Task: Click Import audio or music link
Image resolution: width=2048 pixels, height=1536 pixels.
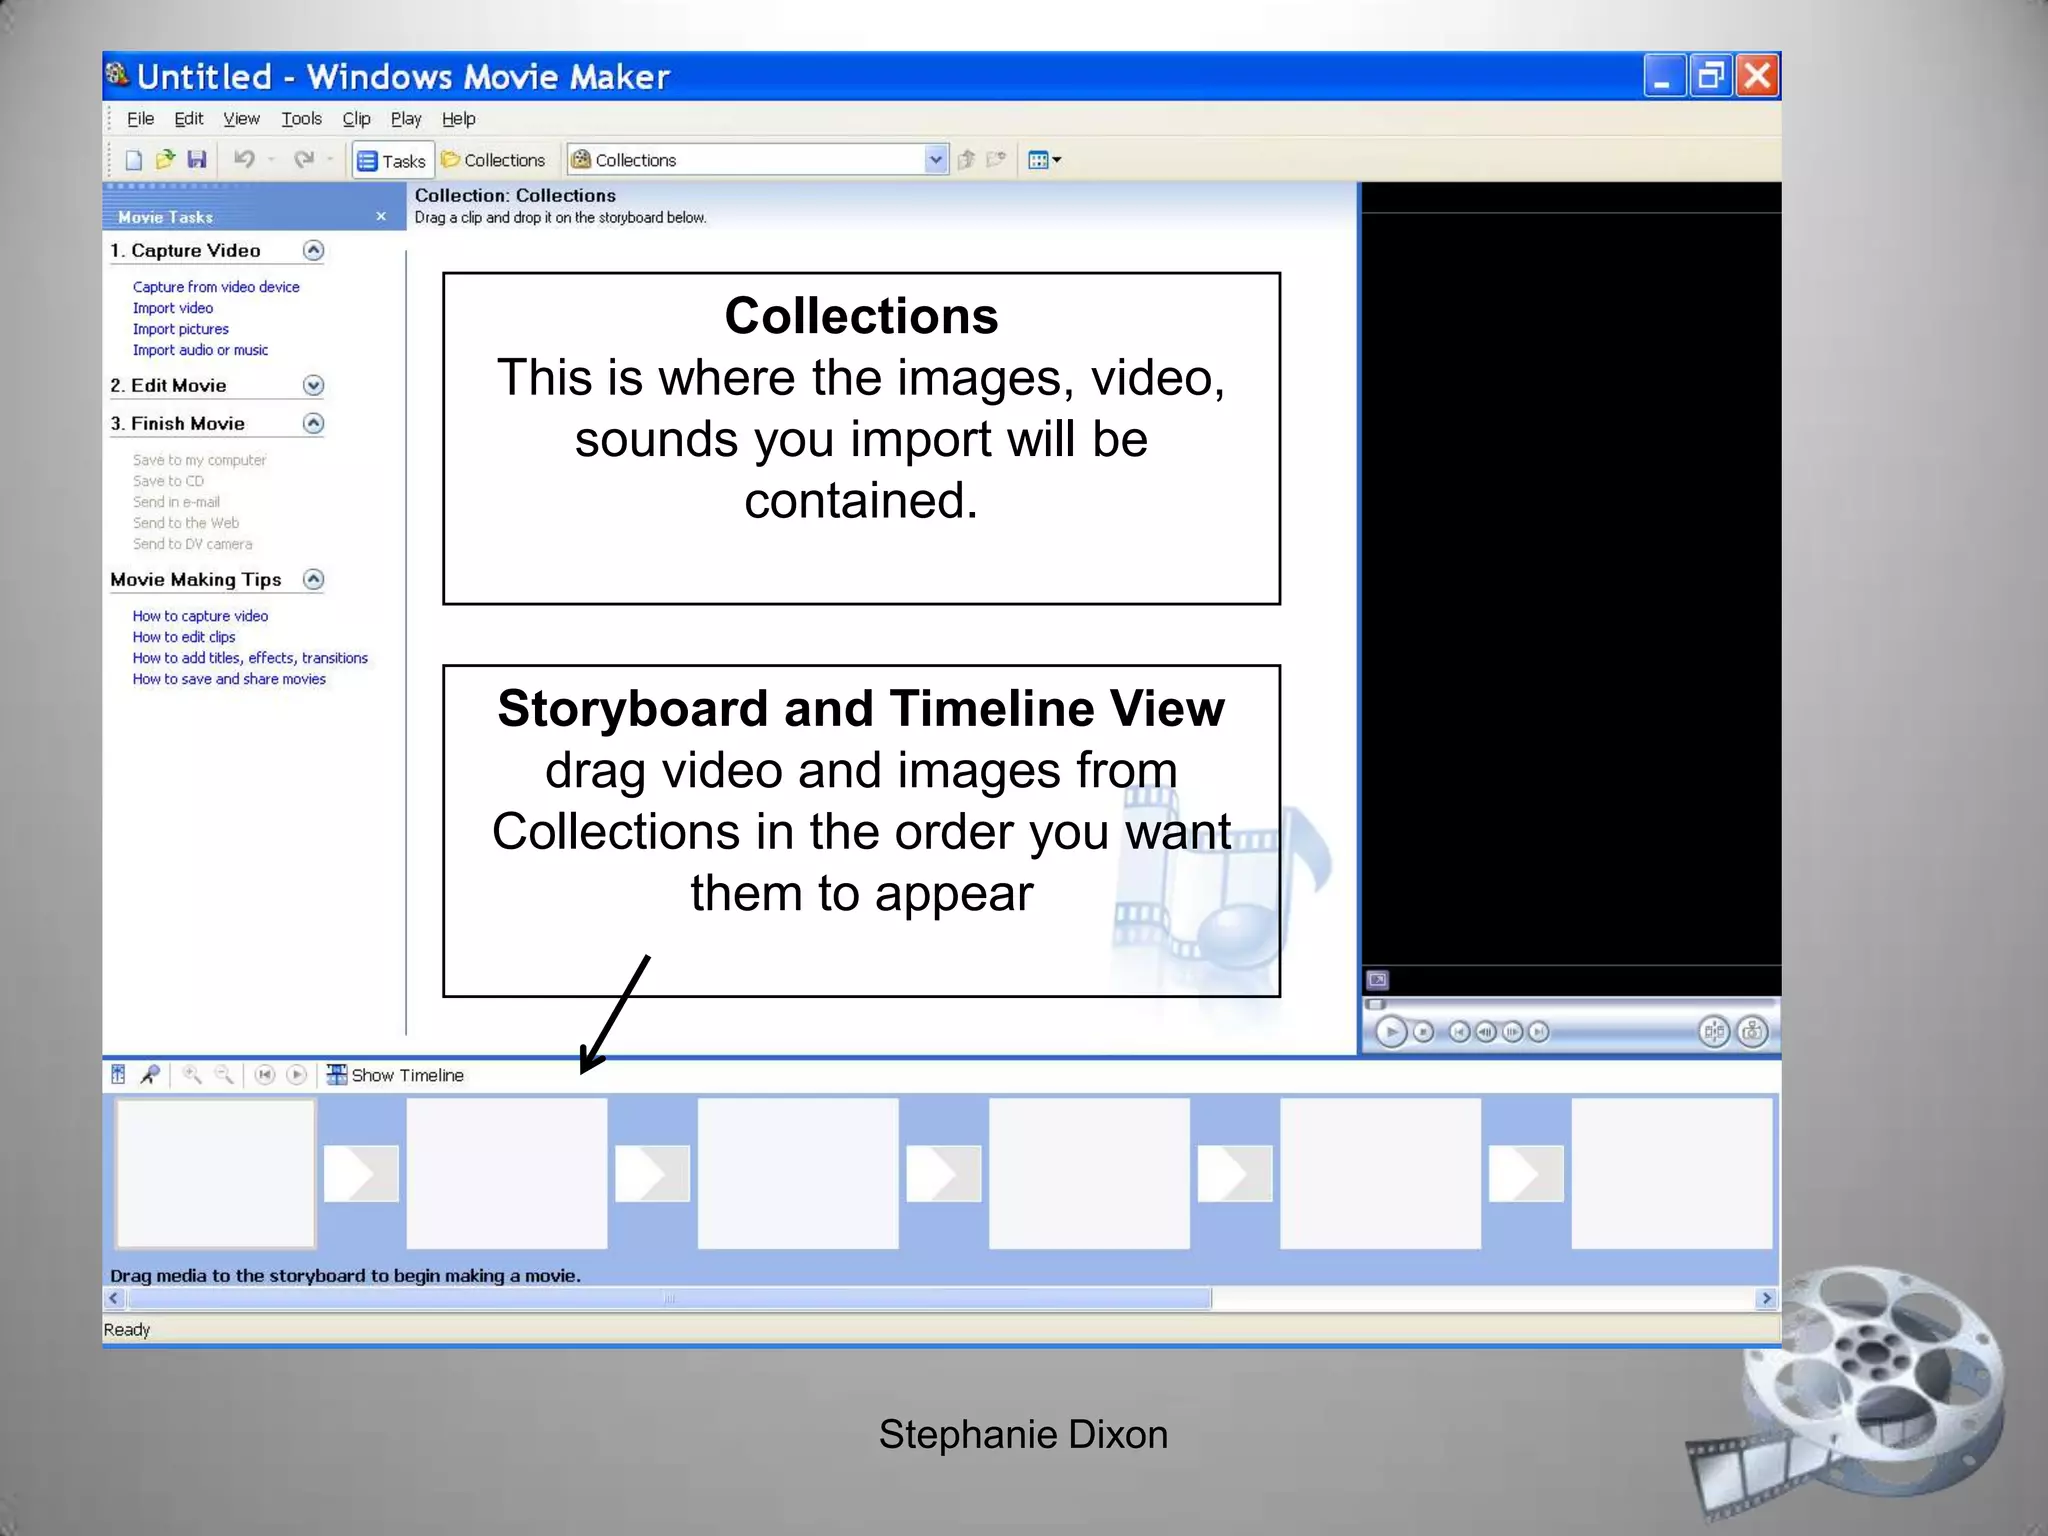Action: click(200, 350)
